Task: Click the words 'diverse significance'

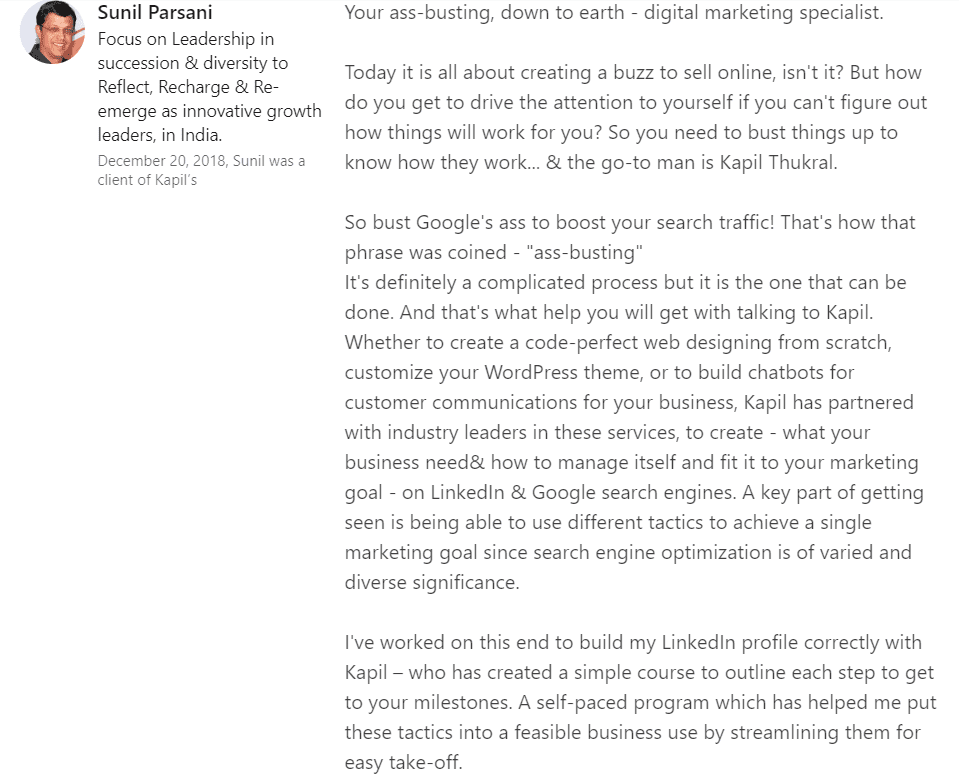Action: [x=432, y=582]
